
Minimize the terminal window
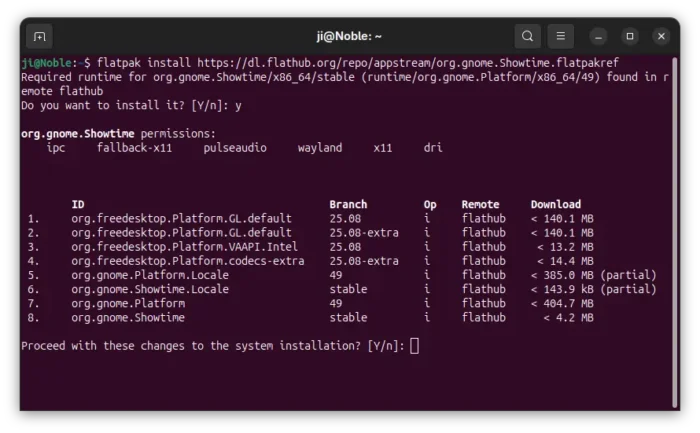coord(598,37)
